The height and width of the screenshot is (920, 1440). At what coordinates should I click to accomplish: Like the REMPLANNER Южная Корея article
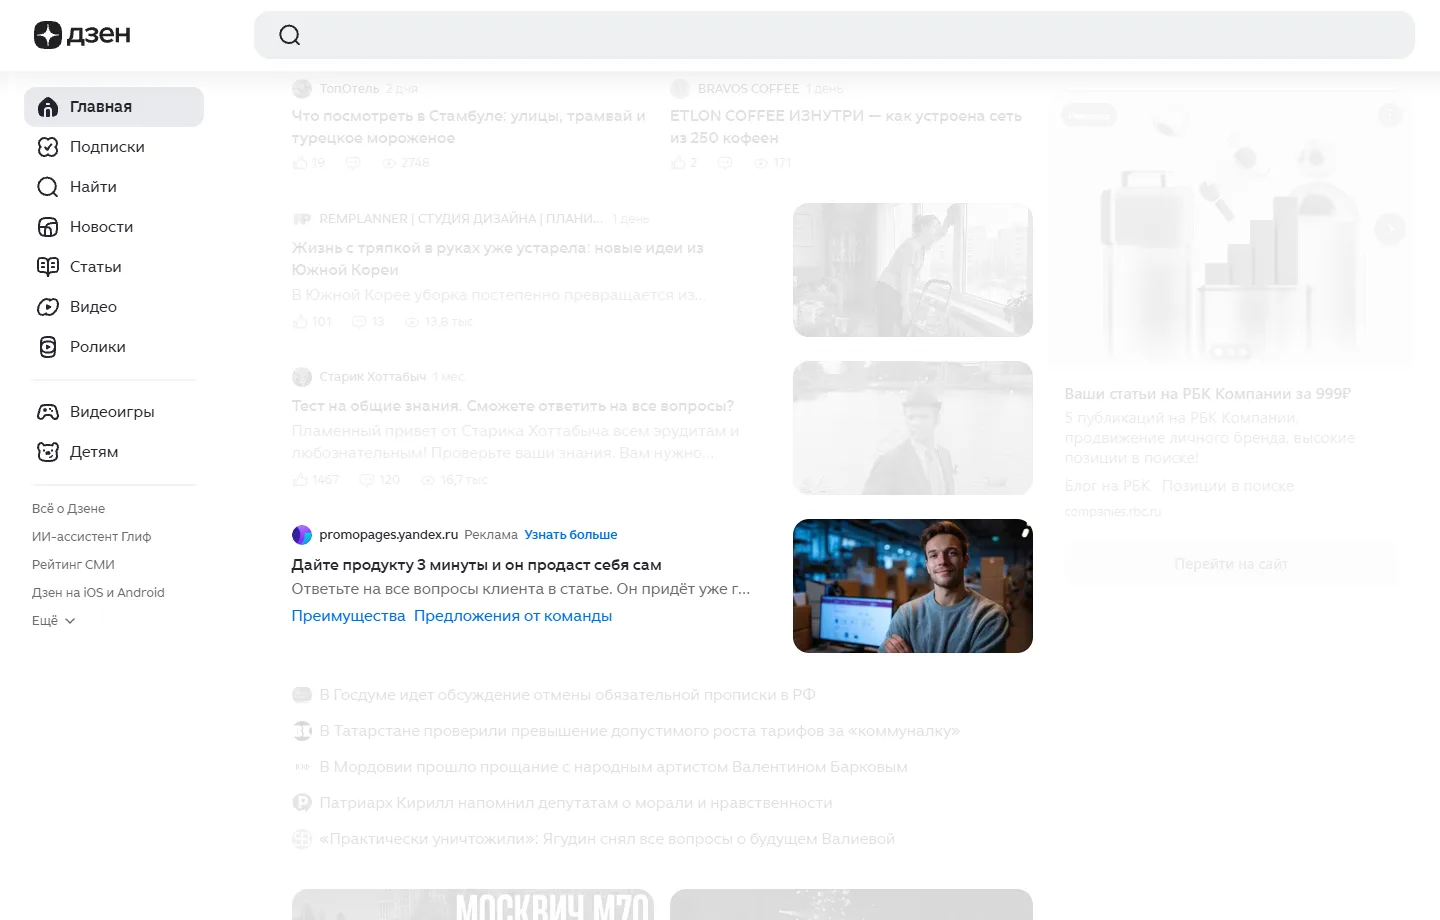click(312, 322)
